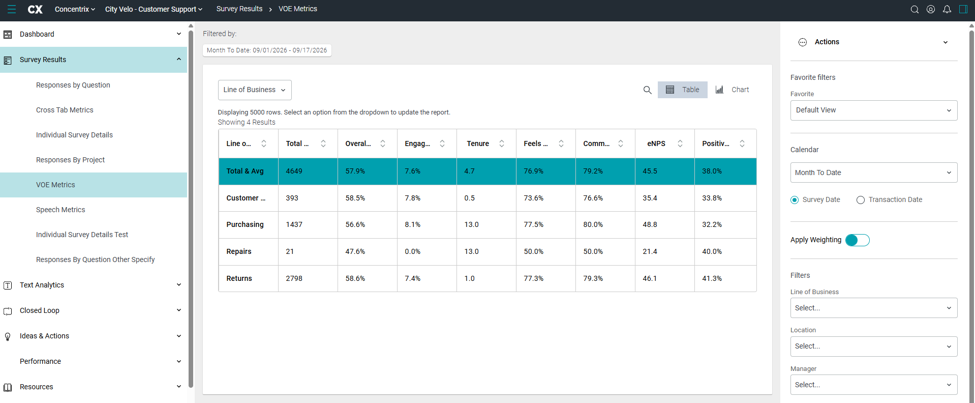Sort by the Tenure column arrows
The height and width of the screenshot is (403, 975).
pos(502,144)
